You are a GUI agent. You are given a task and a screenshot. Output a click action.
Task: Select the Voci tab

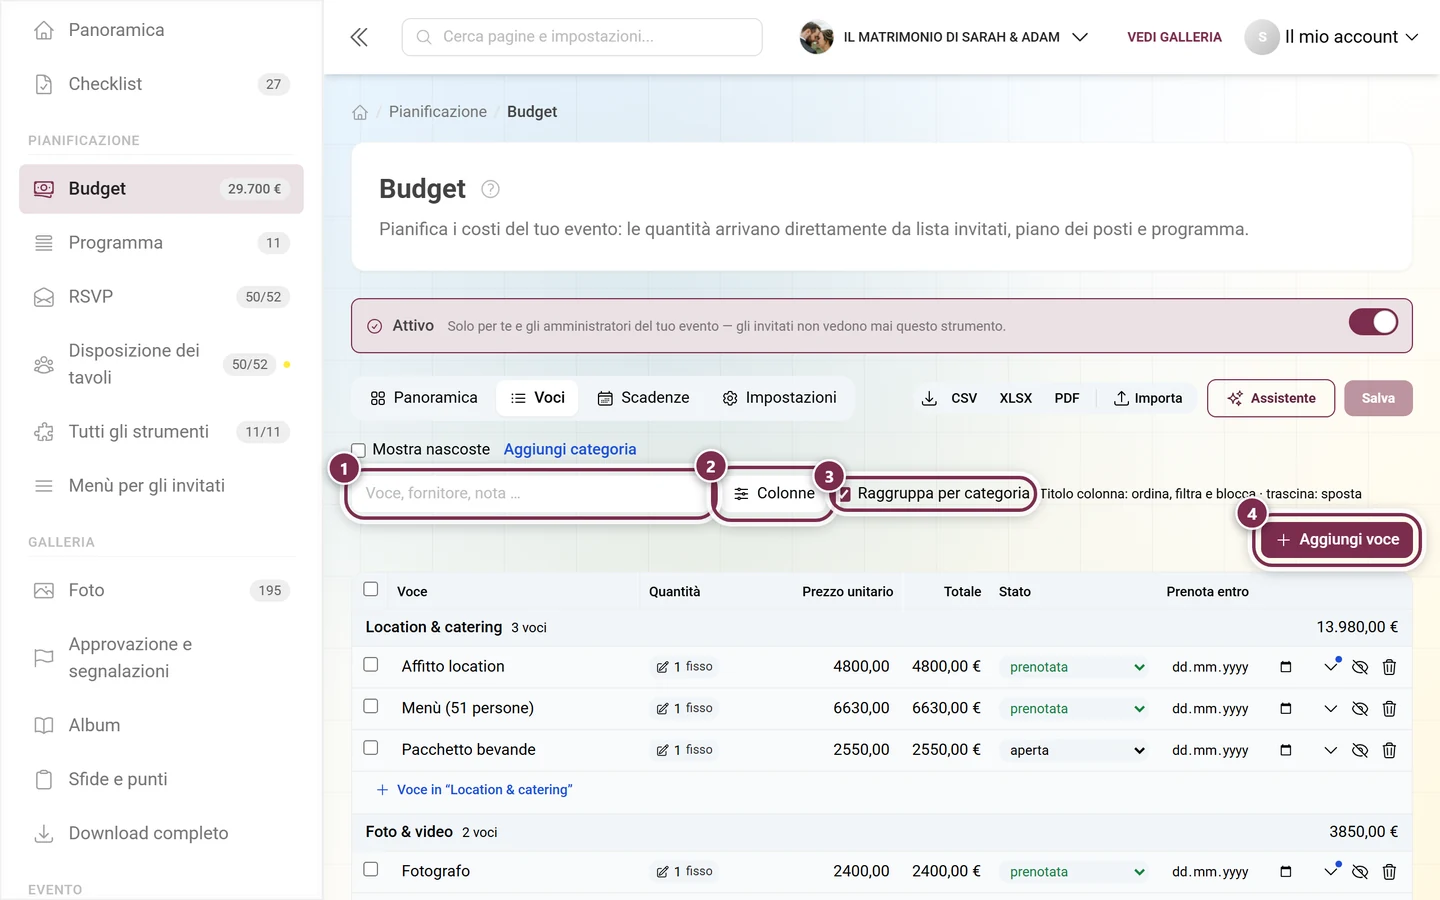[538, 398]
